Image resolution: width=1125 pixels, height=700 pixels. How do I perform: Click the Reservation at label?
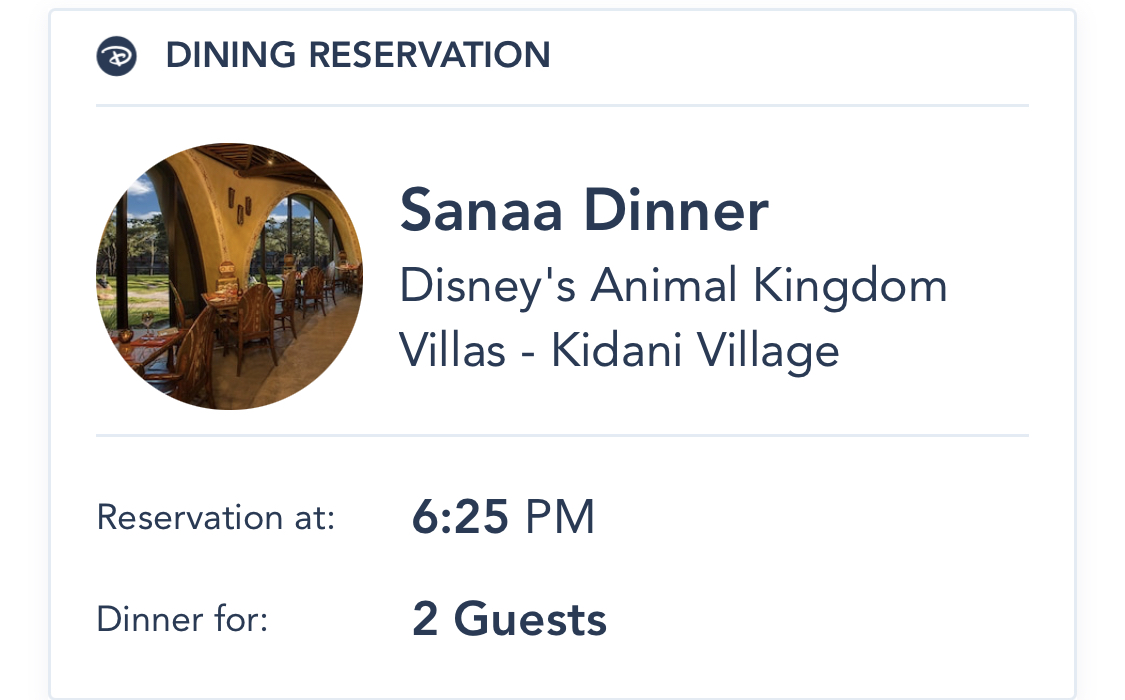[215, 518]
